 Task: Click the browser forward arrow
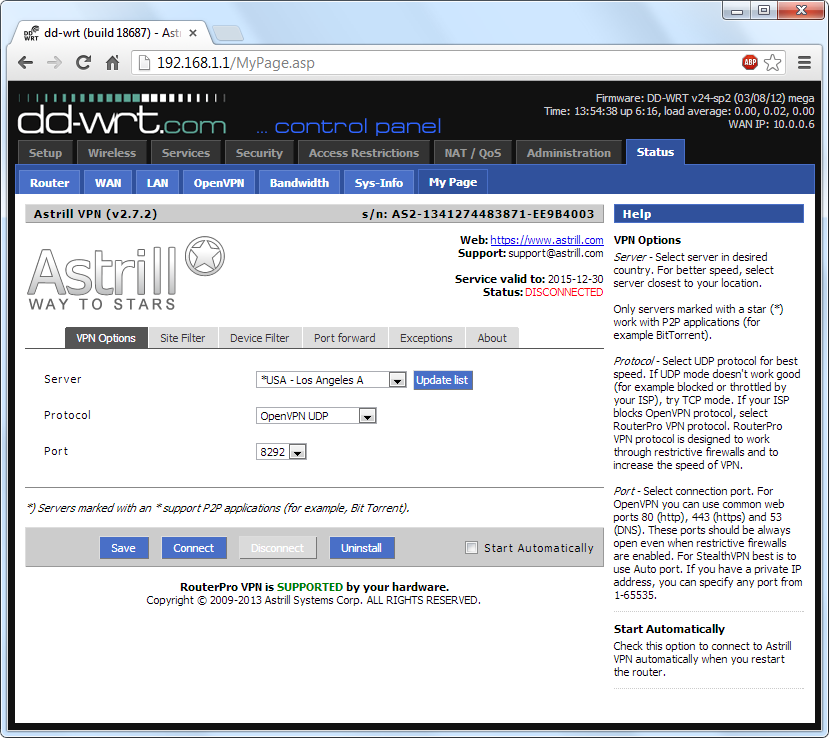point(54,63)
